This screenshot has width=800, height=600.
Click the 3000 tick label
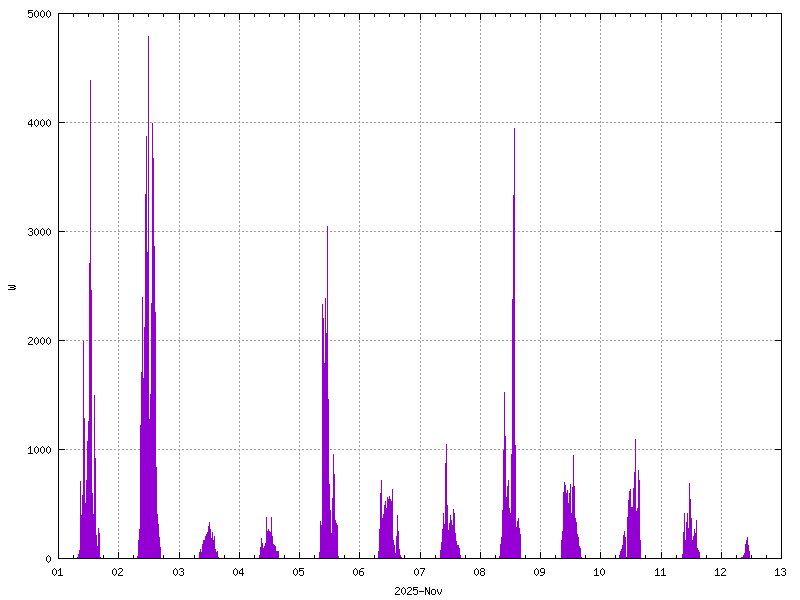39,231
